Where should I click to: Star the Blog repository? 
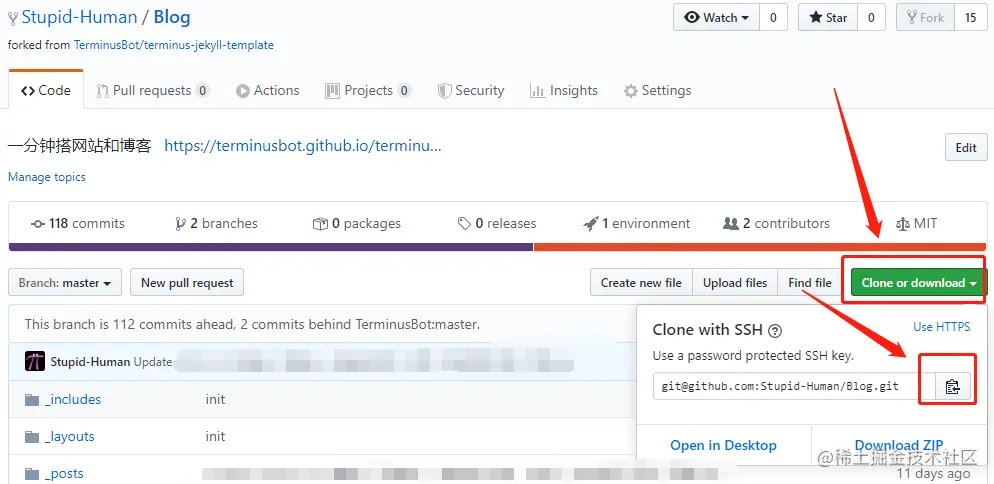click(828, 18)
